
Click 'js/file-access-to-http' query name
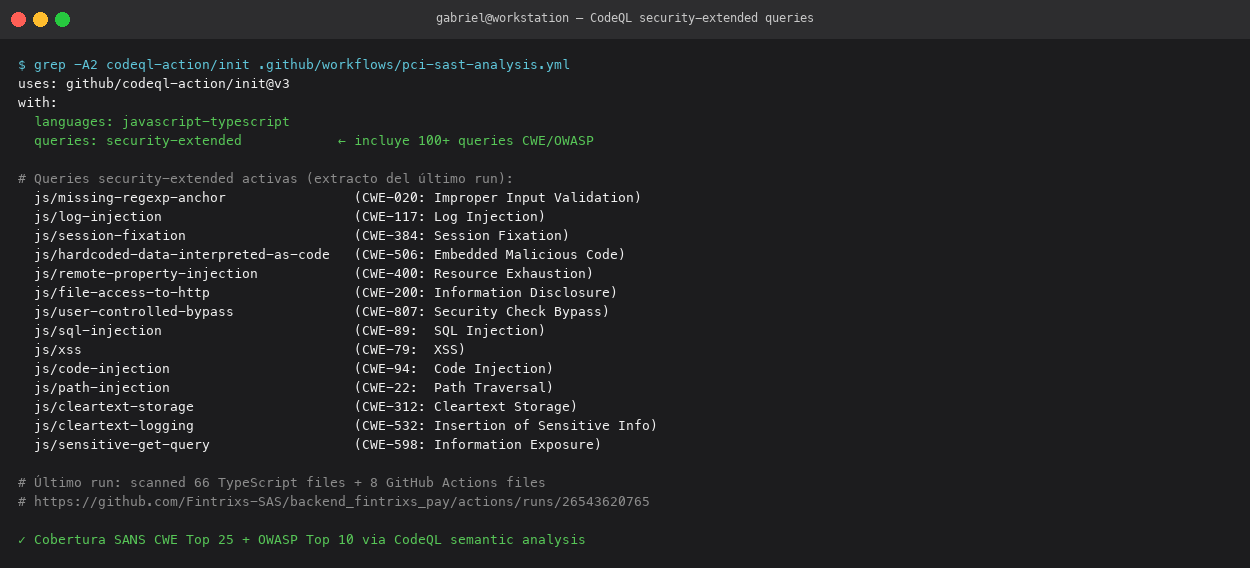(x=122, y=293)
